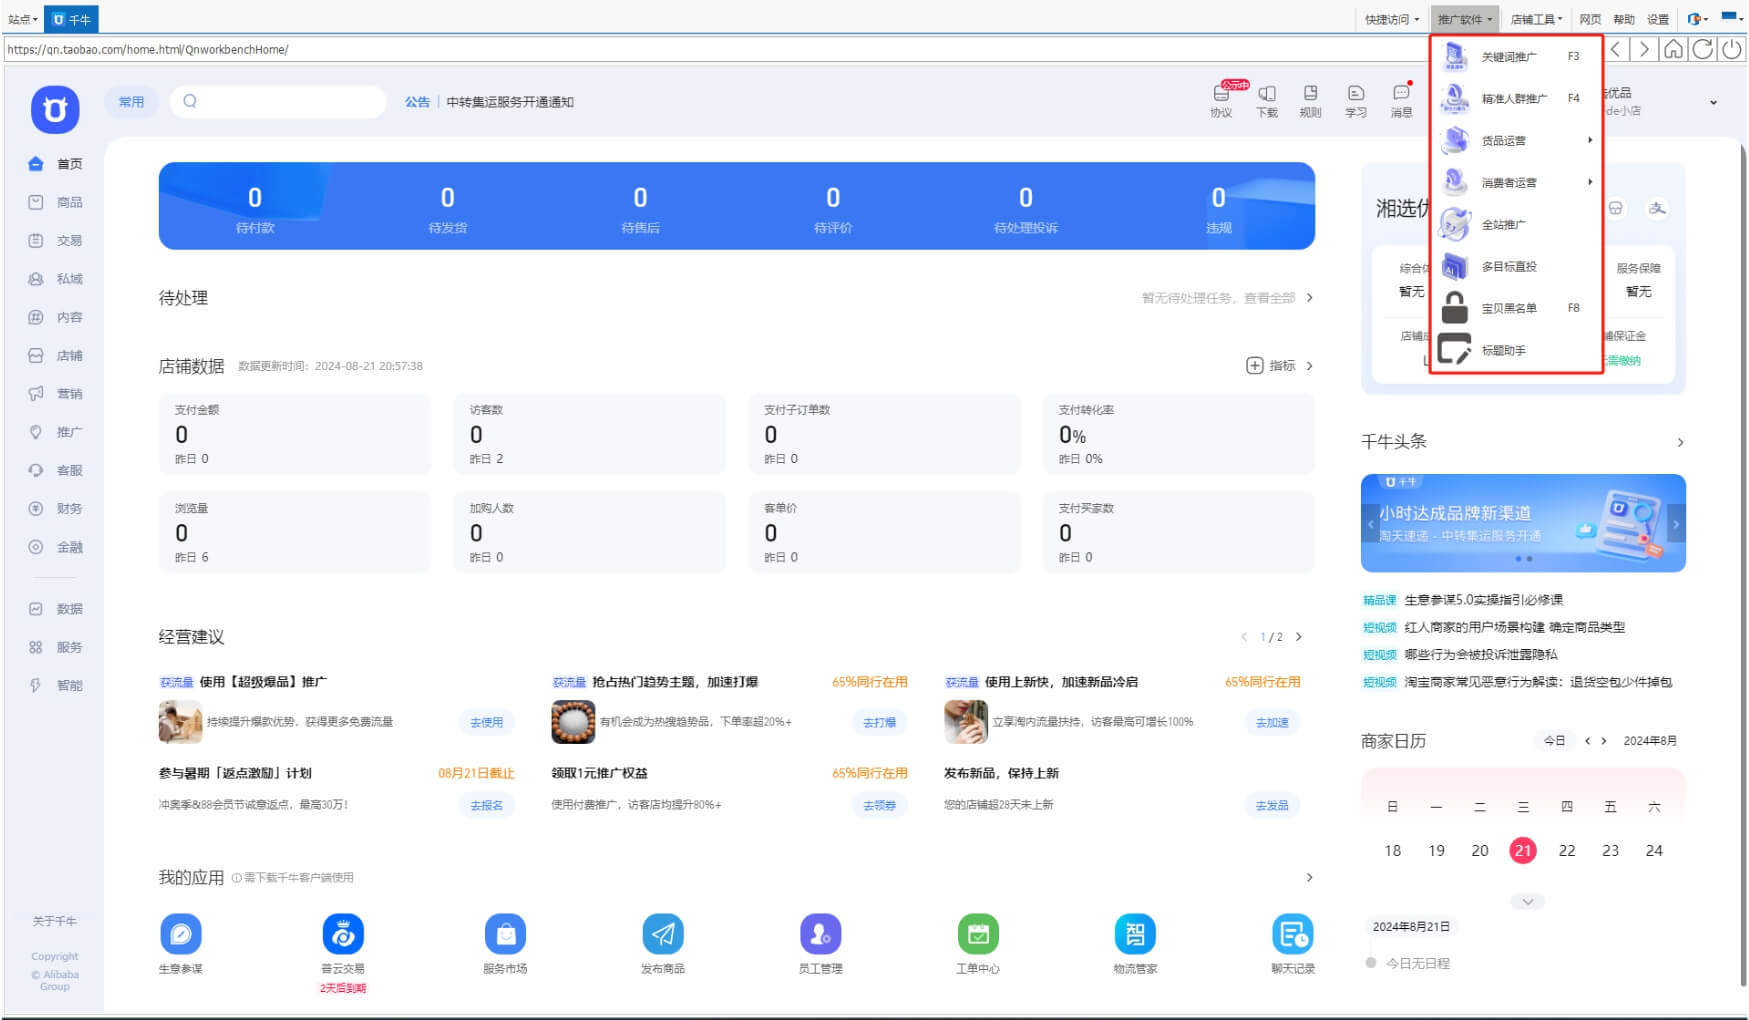Open 商品 in the sidebar

click(x=56, y=202)
